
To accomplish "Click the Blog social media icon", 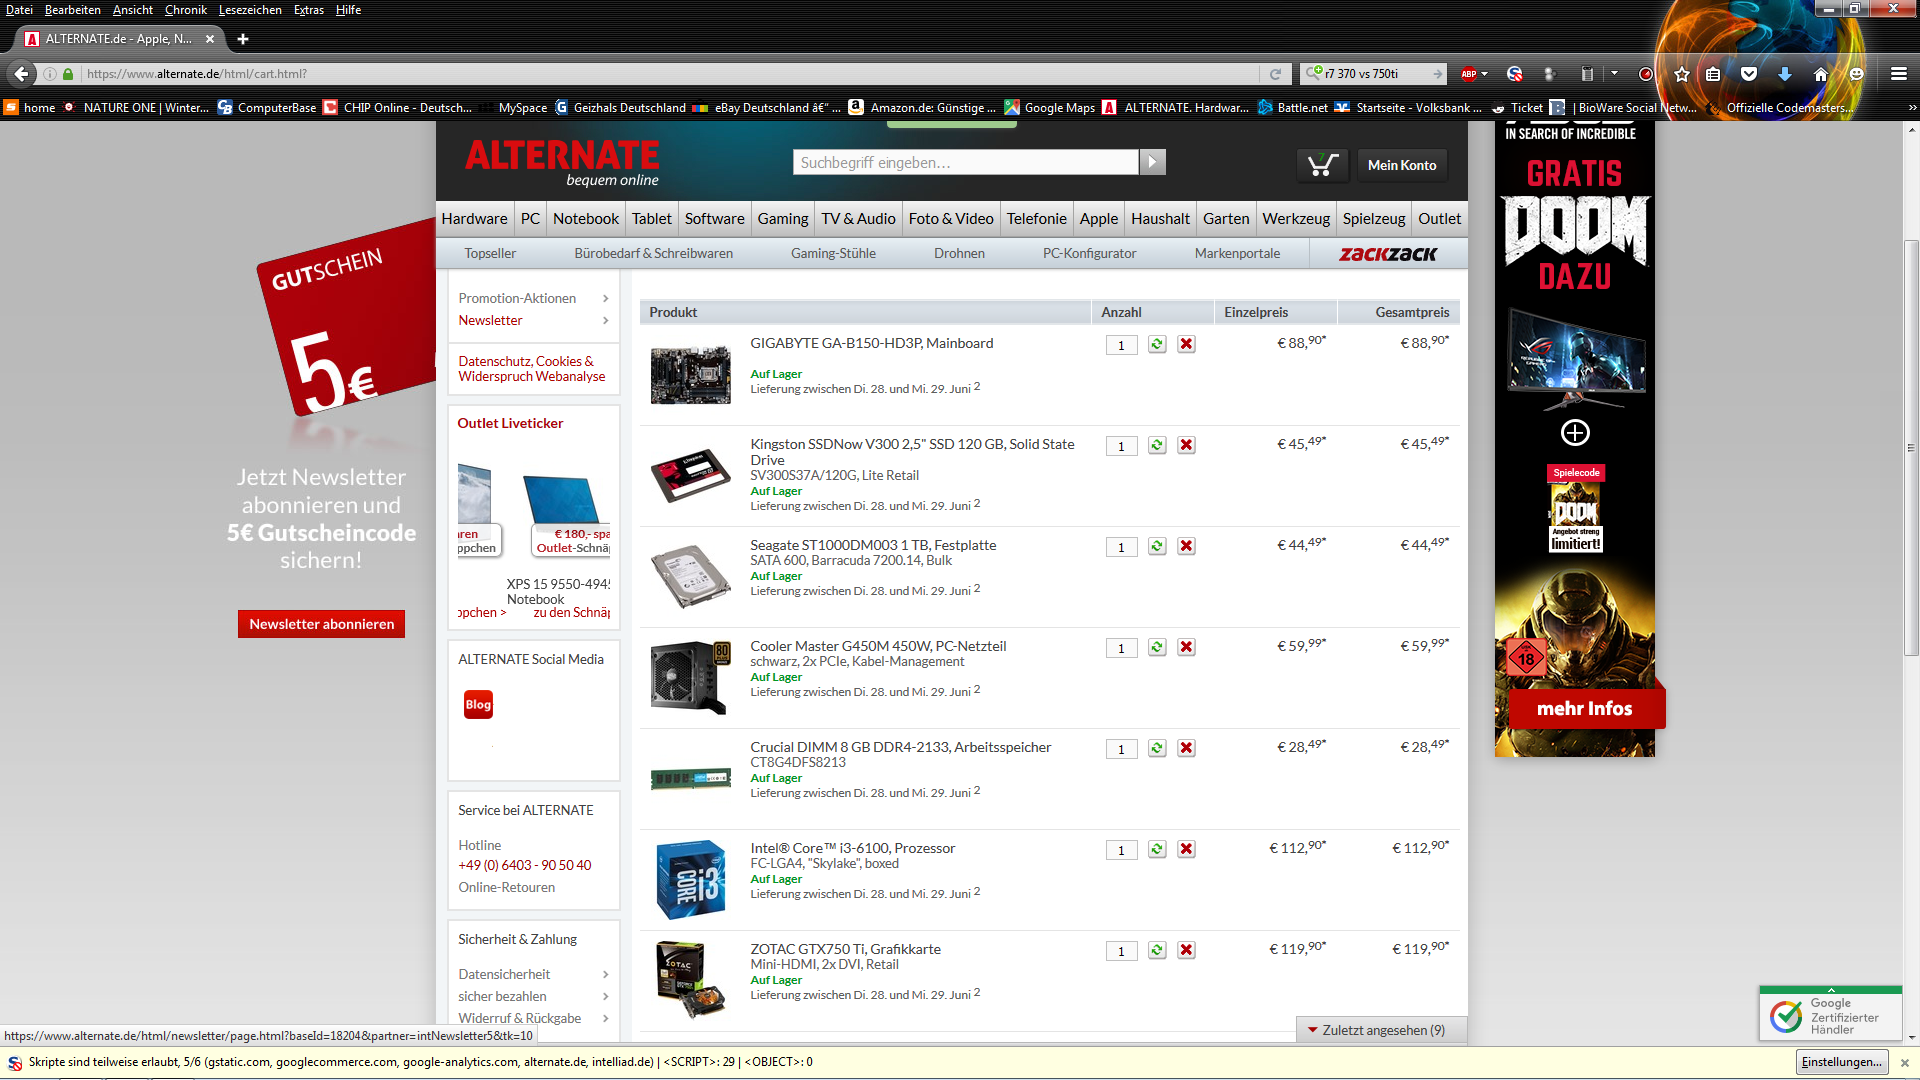I will pyautogui.click(x=478, y=705).
